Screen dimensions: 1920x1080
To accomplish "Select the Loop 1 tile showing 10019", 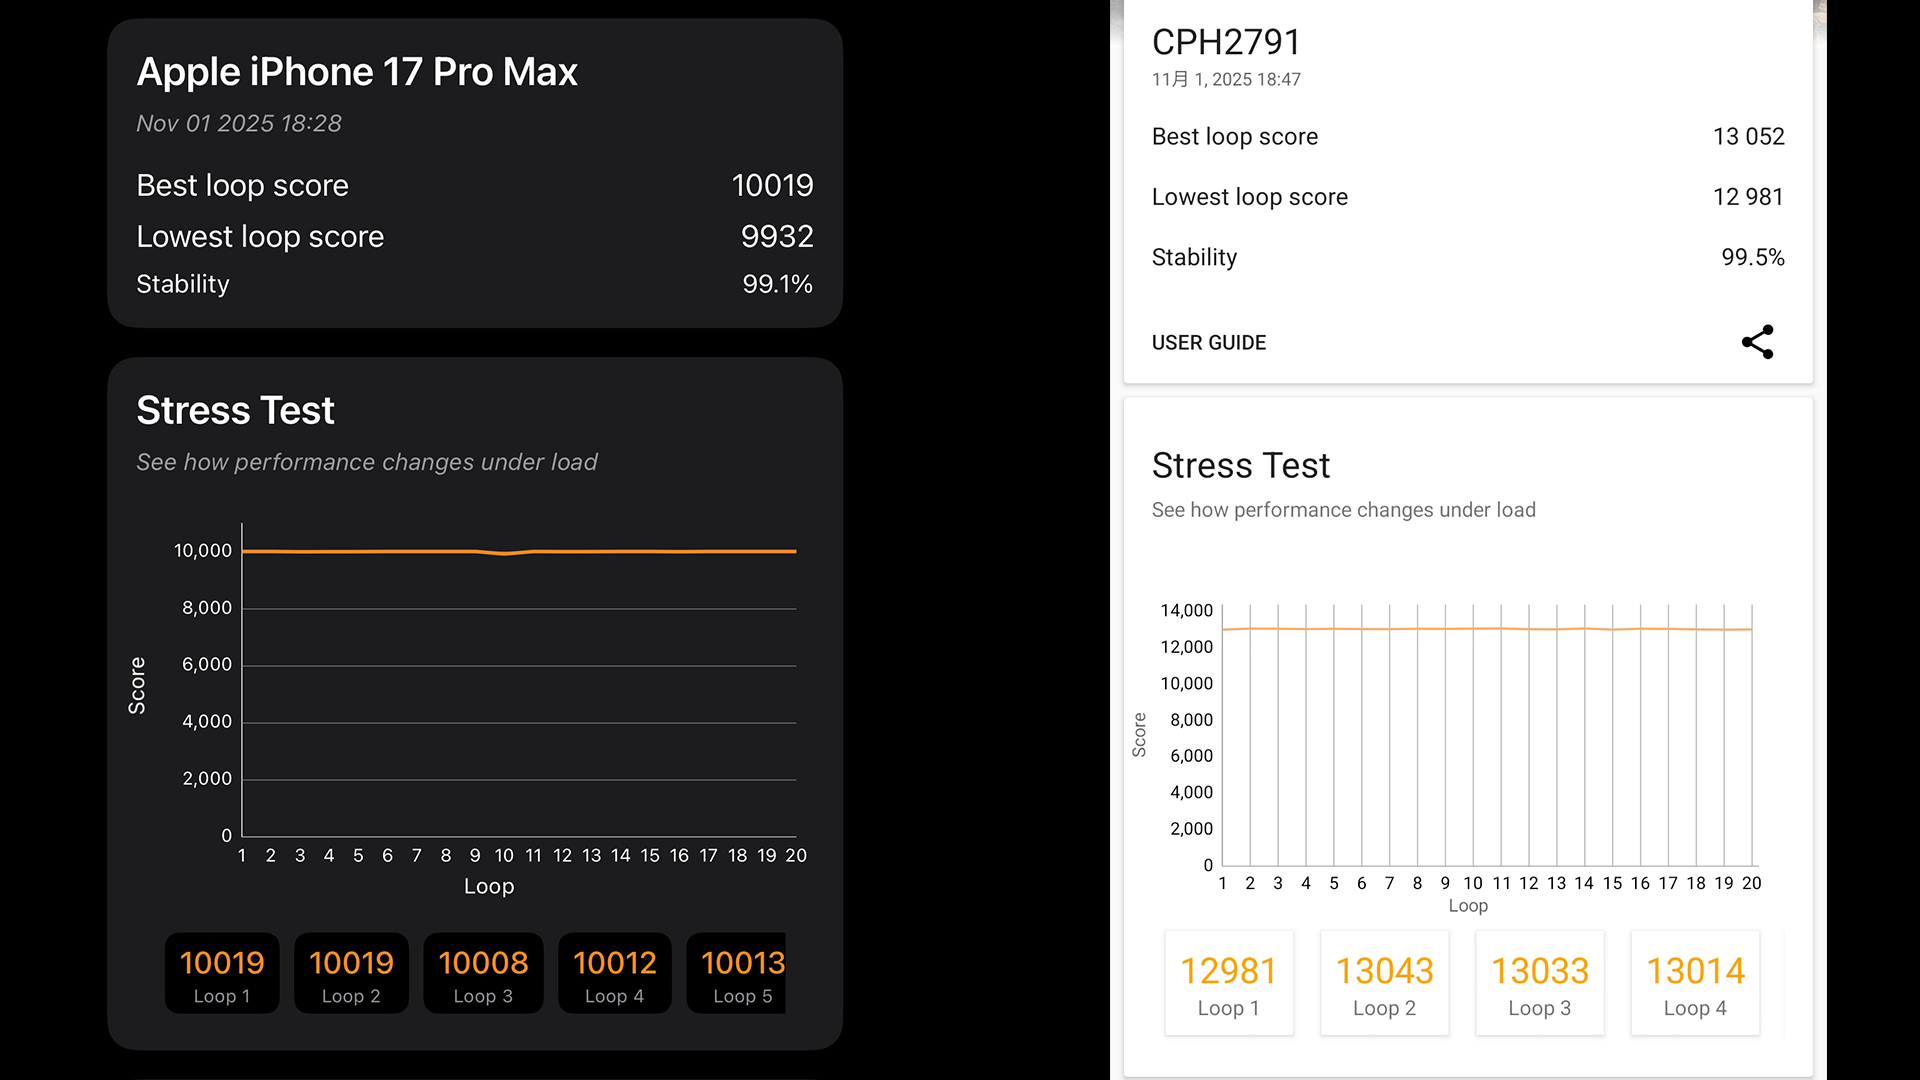I will coord(222,974).
